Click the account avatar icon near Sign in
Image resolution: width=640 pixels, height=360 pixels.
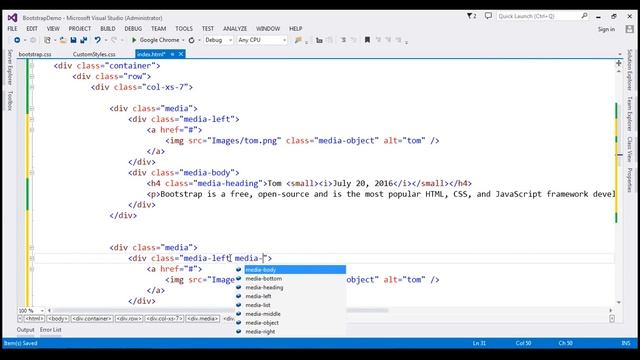(629, 29)
